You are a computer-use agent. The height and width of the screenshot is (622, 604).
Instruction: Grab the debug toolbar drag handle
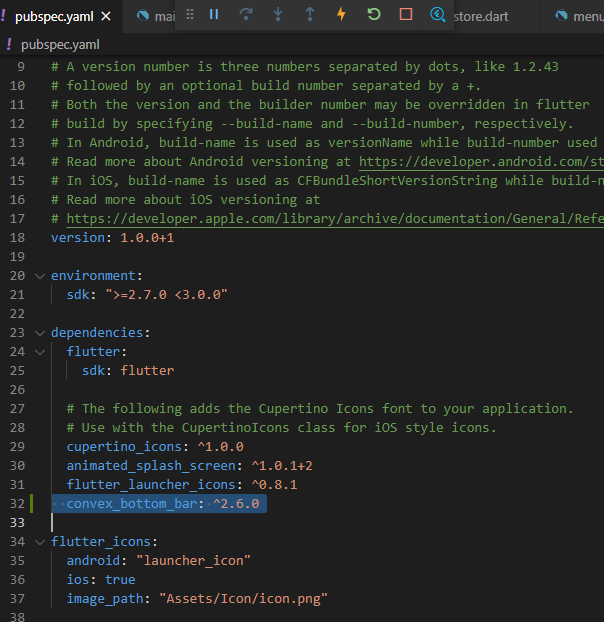click(190, 15)
